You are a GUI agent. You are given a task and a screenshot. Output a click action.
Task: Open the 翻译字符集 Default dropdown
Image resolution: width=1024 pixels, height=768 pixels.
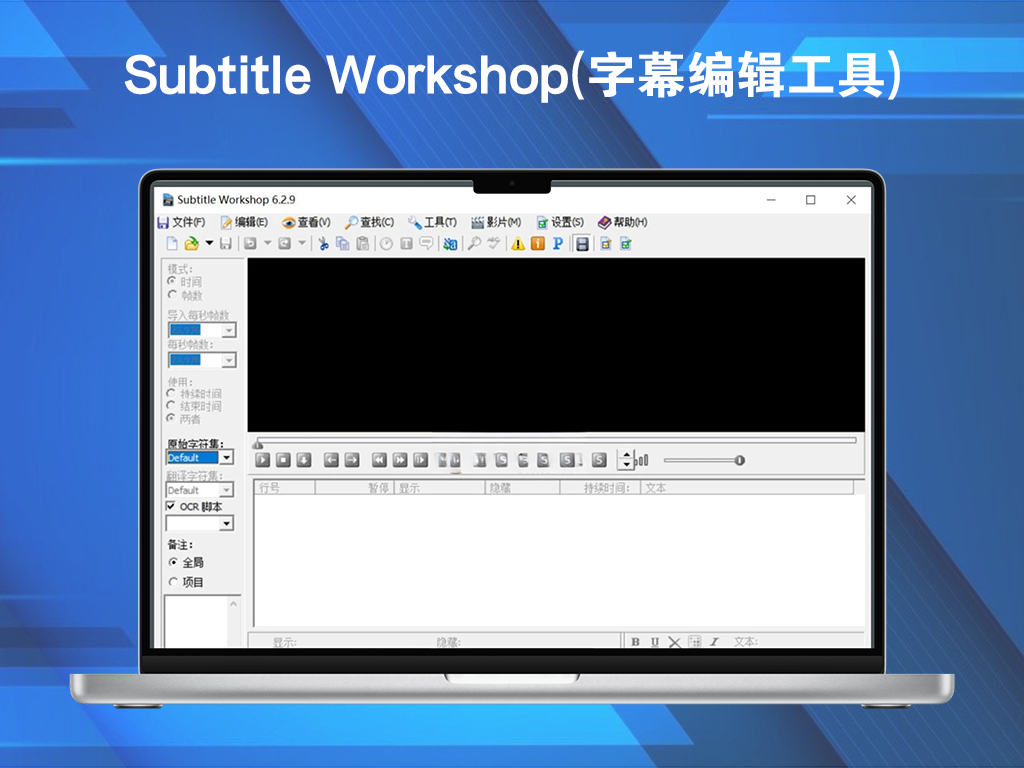click(227, 490)
